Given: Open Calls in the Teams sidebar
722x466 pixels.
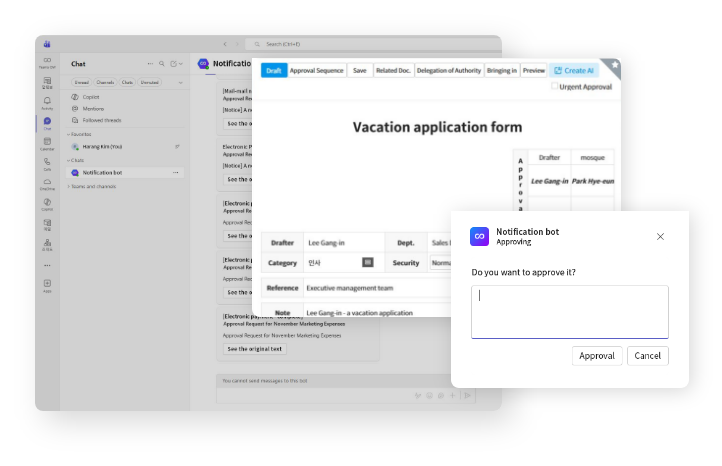Looking at the screenshot, I should coord(47,163).
